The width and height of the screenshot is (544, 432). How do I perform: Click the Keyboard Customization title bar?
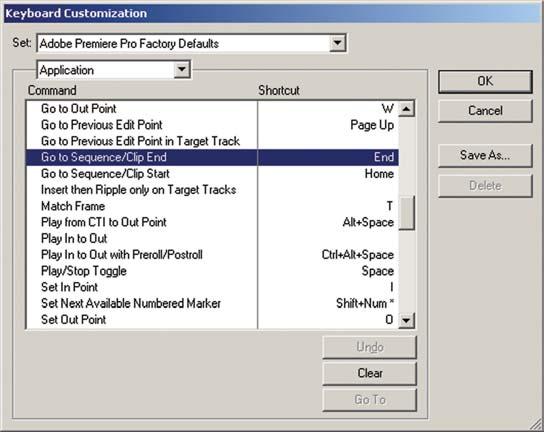coord(272,14)
